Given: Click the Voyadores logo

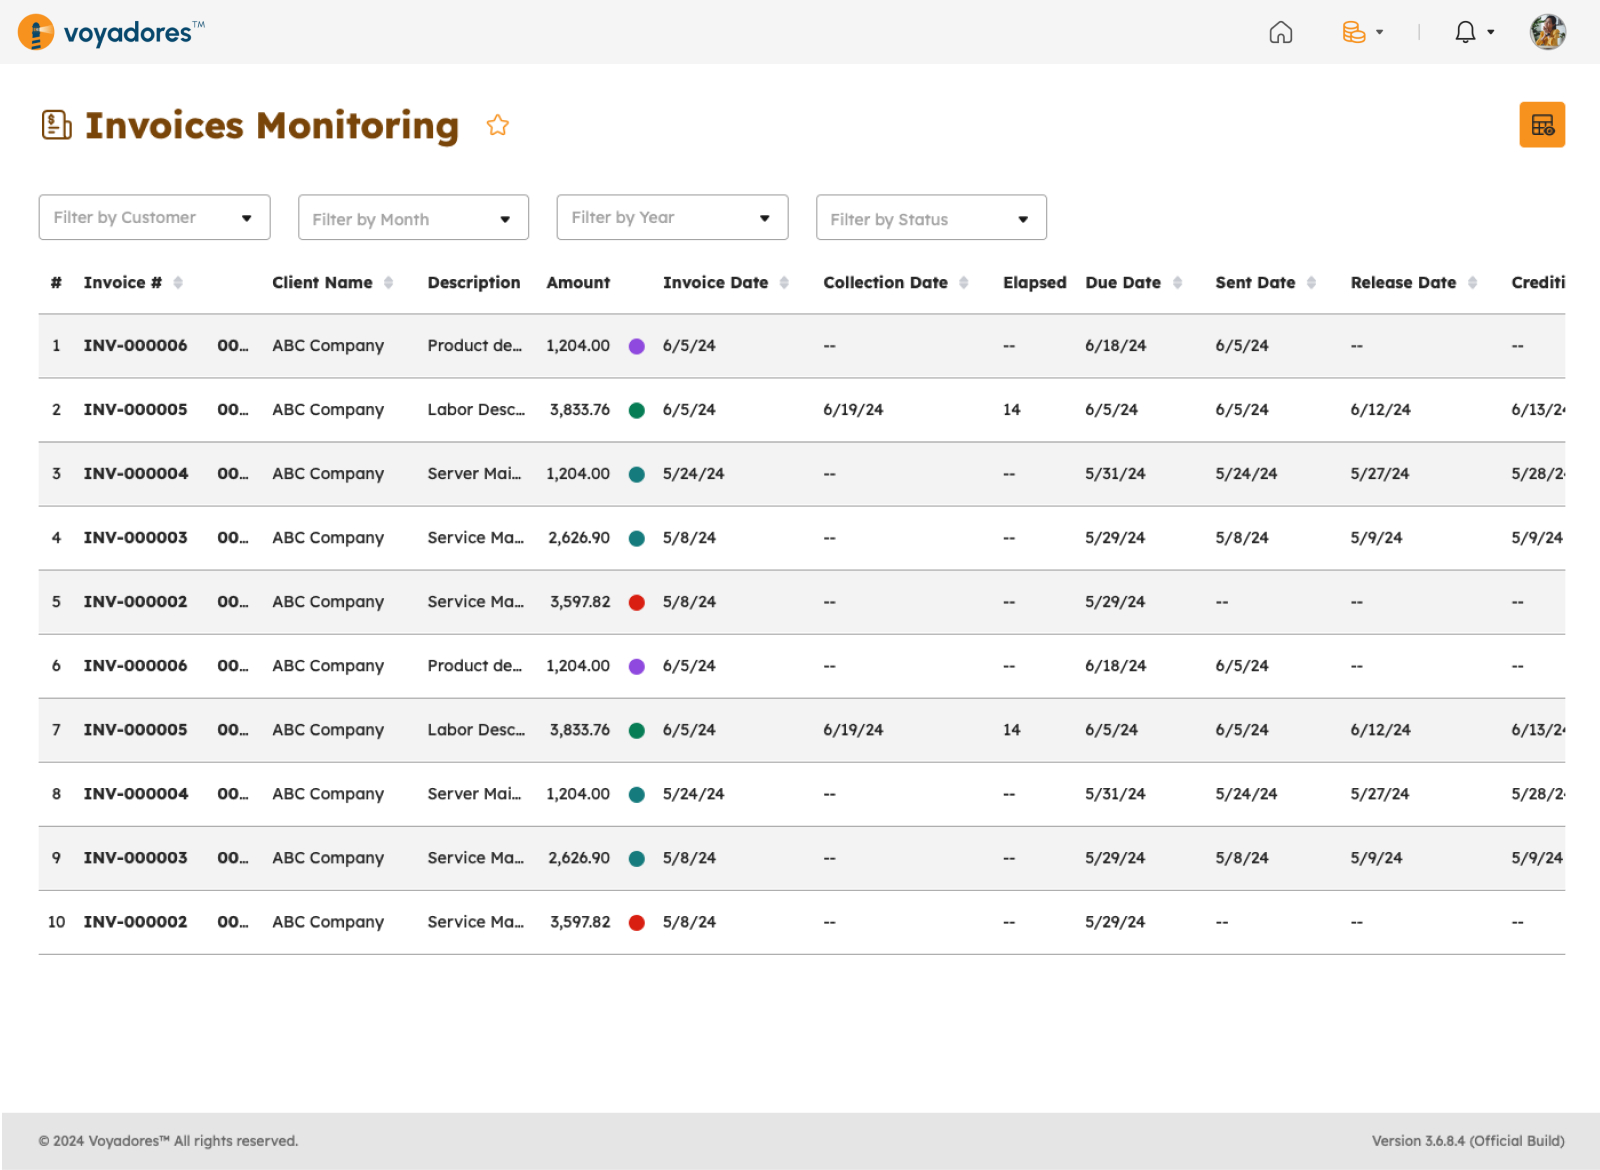Looking at the screenshot, I should click(111, 32).
